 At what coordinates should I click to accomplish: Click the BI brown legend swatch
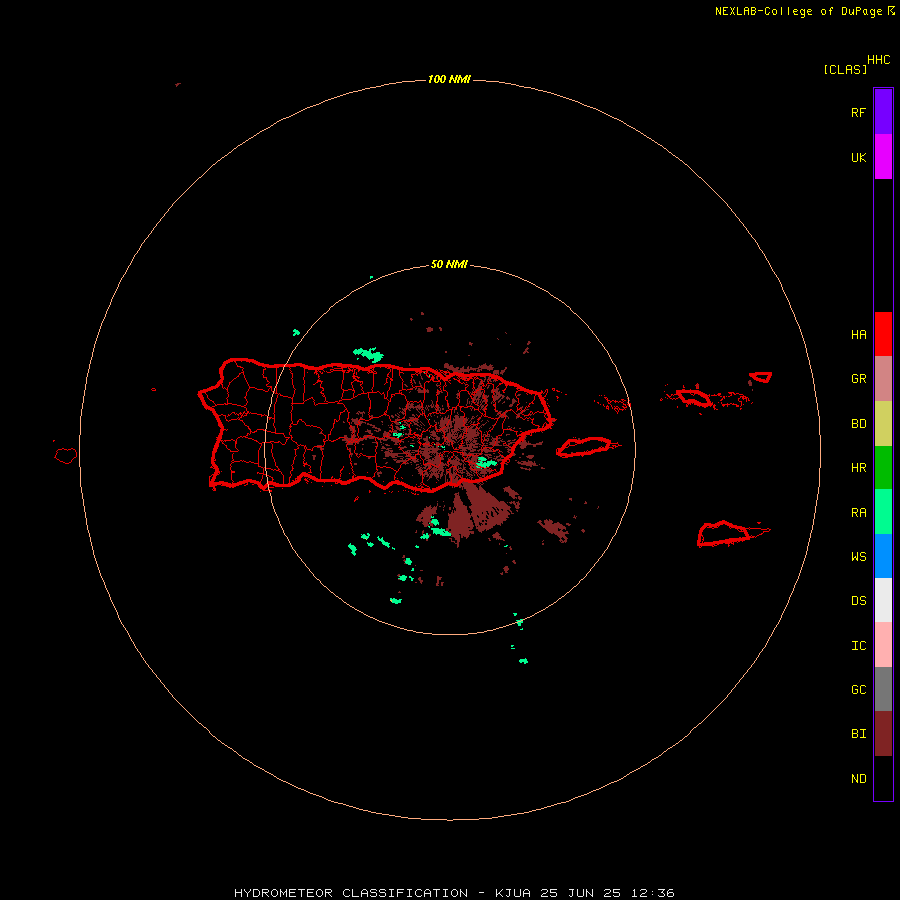pos(883,734)
